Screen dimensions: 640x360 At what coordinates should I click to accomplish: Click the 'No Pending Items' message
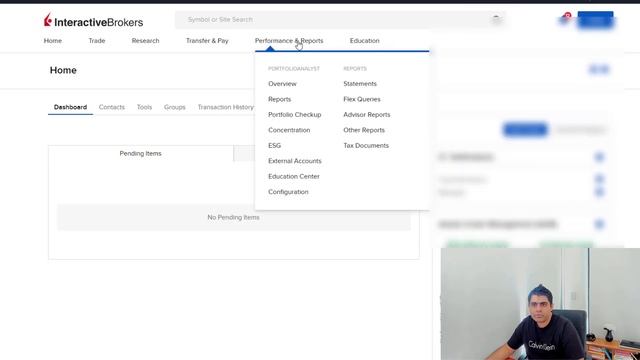233,218
